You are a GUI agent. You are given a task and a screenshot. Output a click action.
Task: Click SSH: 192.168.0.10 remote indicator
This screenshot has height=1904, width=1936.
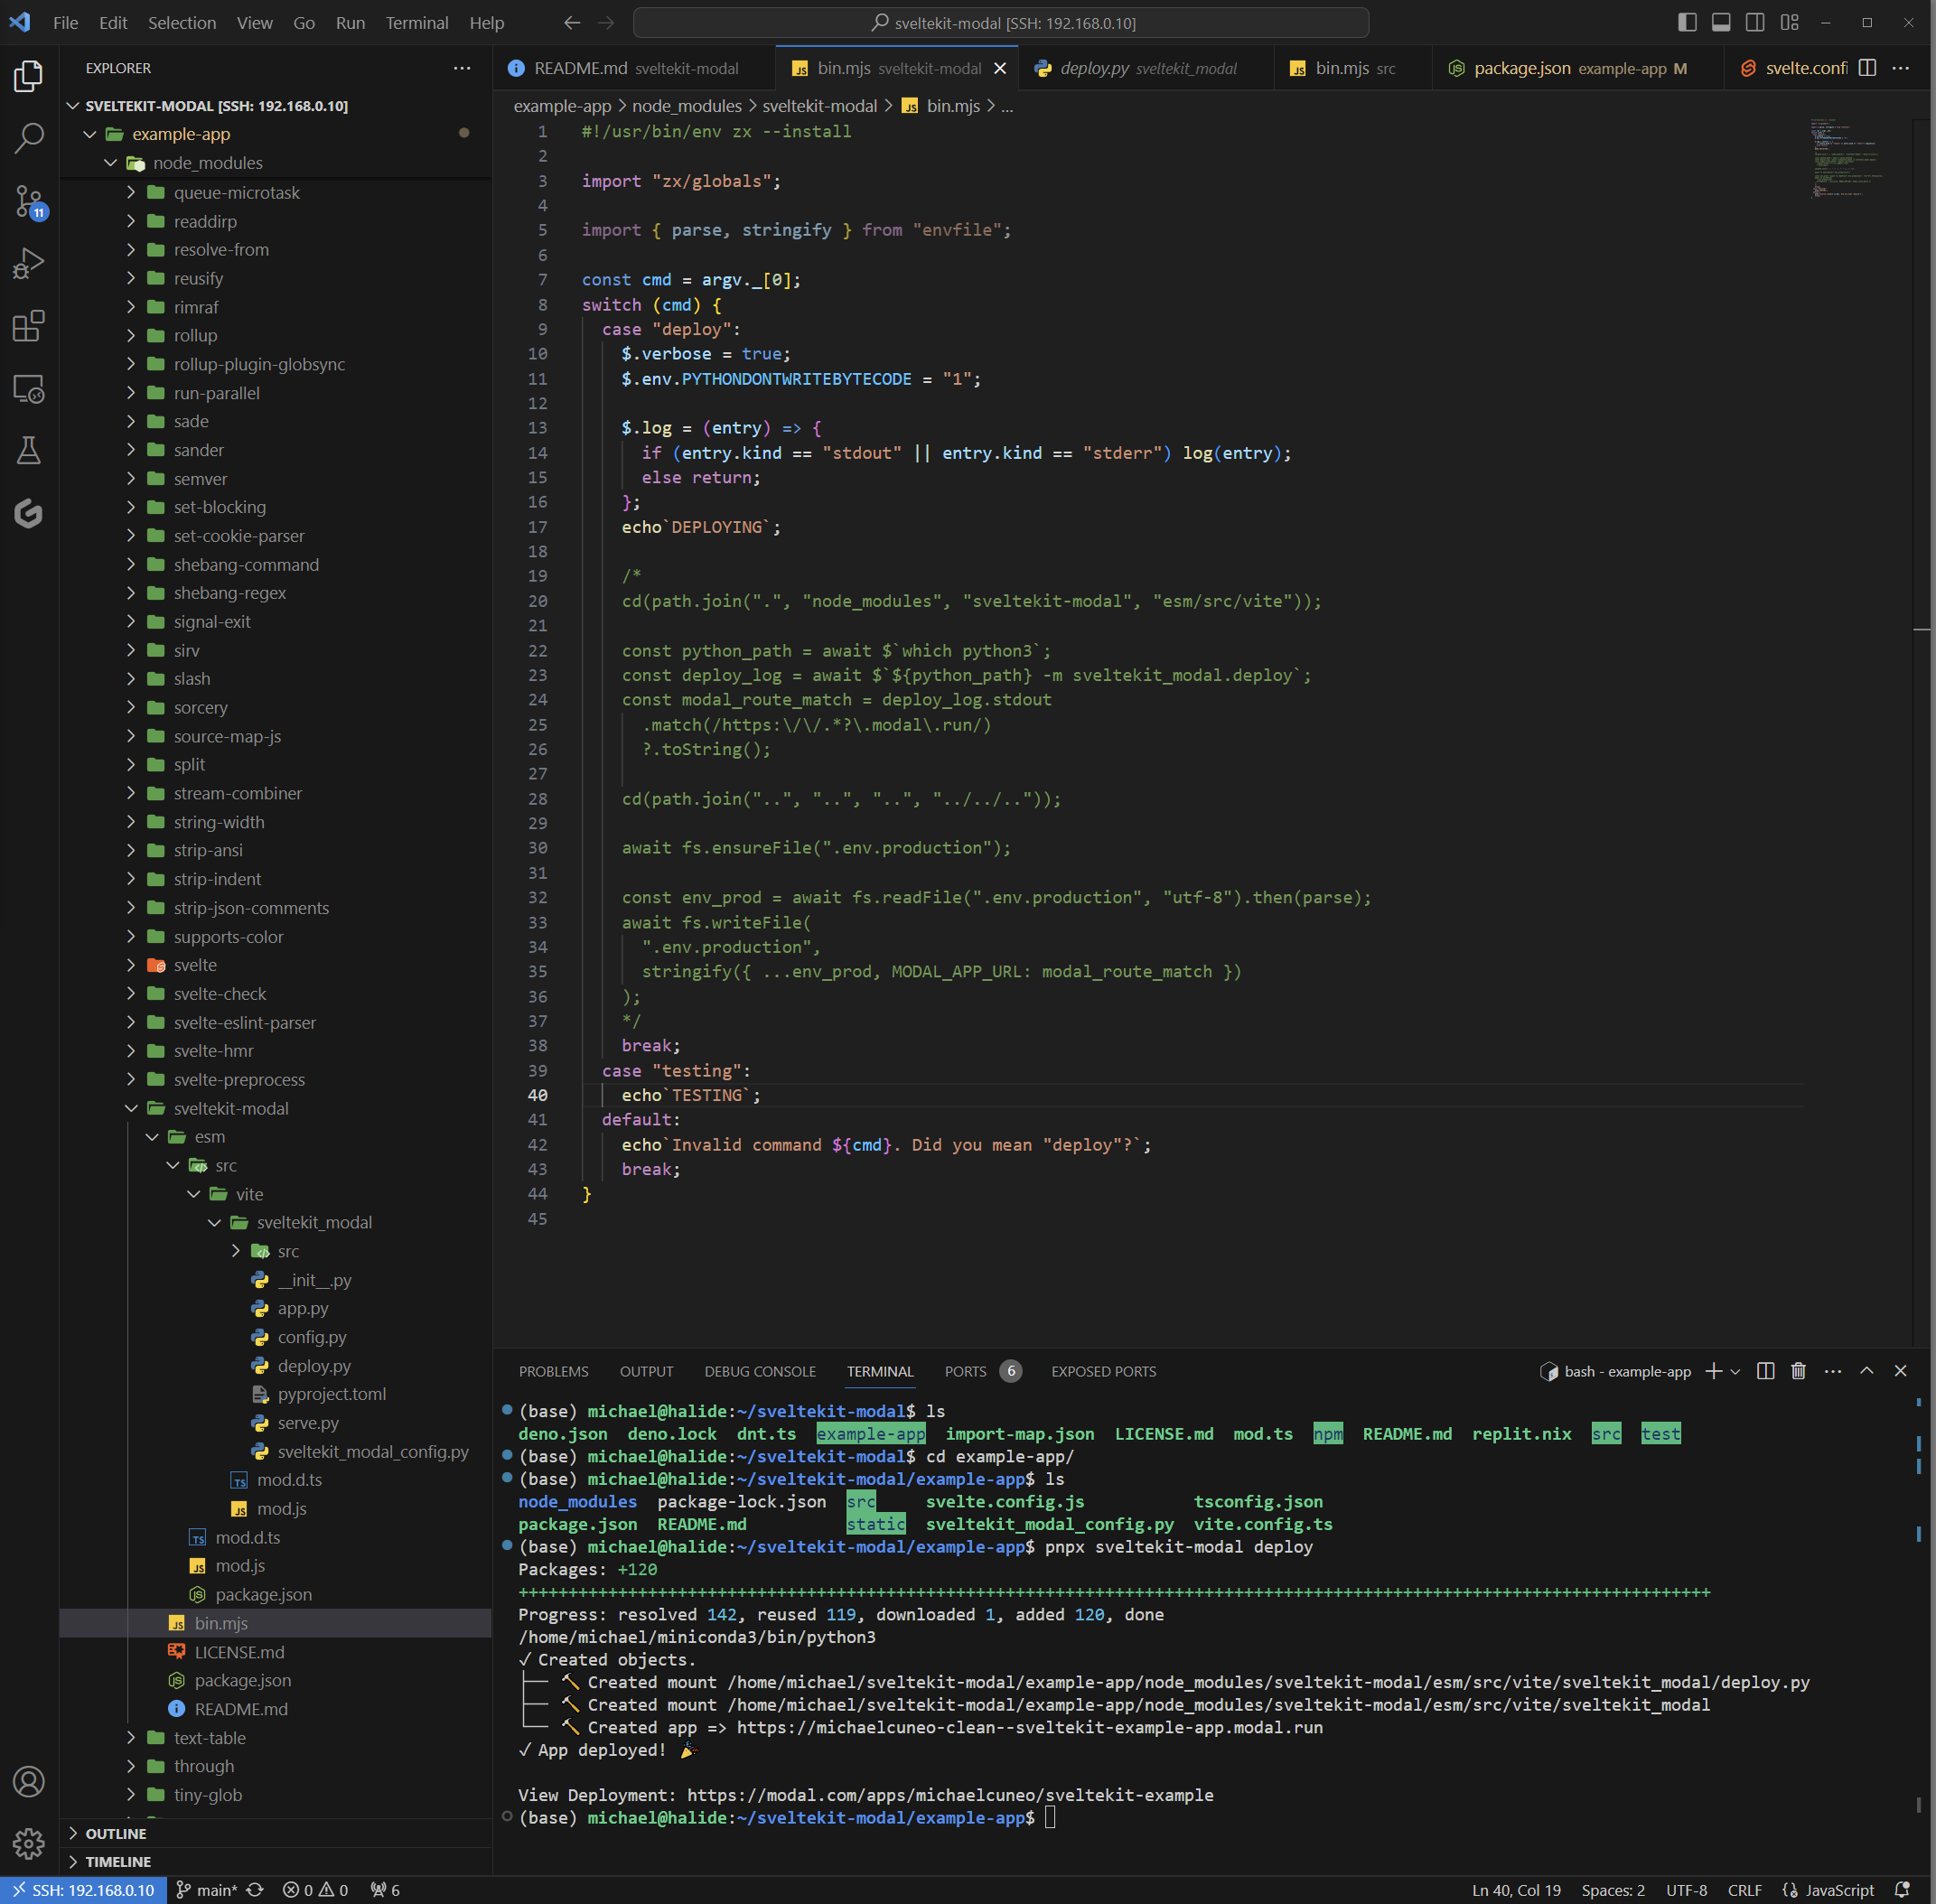pos(84,1889)
